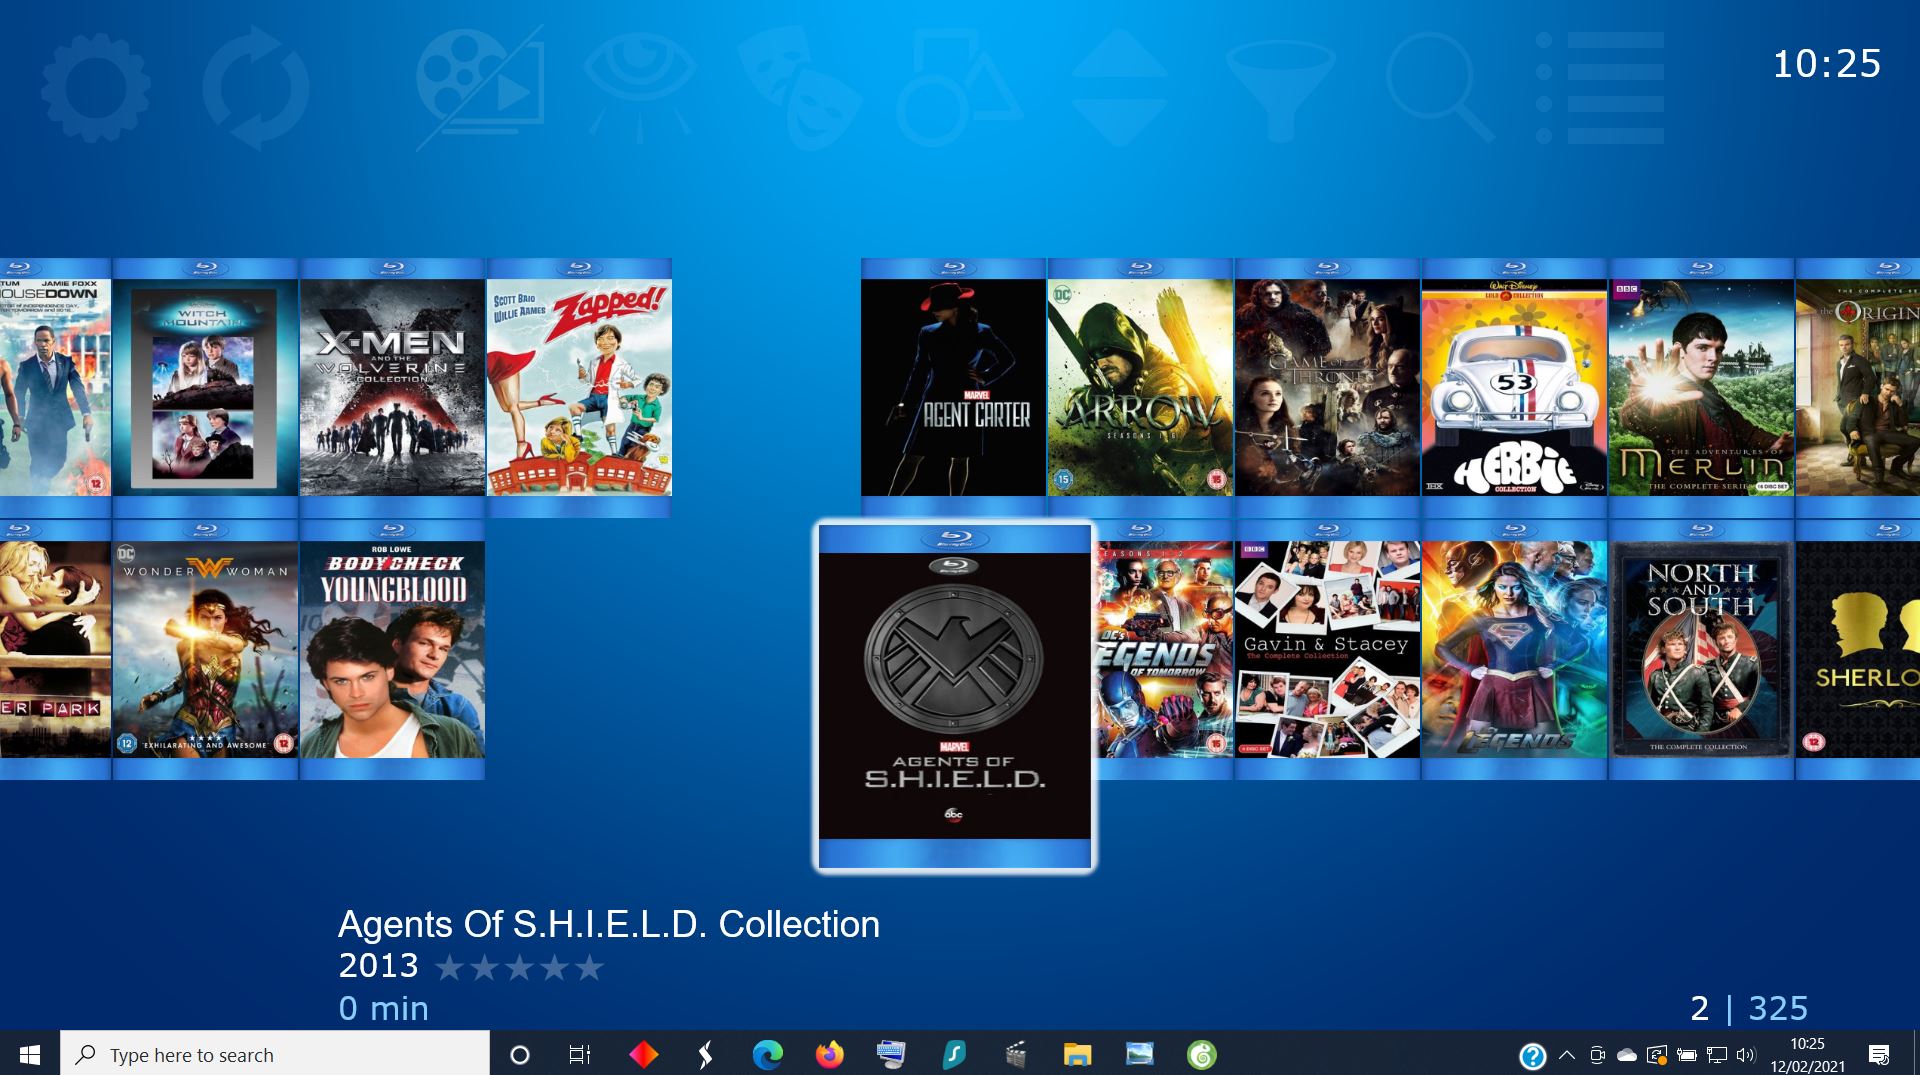Image resolution: width=1920 pixels, height=1075 pixels.
Task: Select the Game of Thrones cover
Action: point(1327,387)
